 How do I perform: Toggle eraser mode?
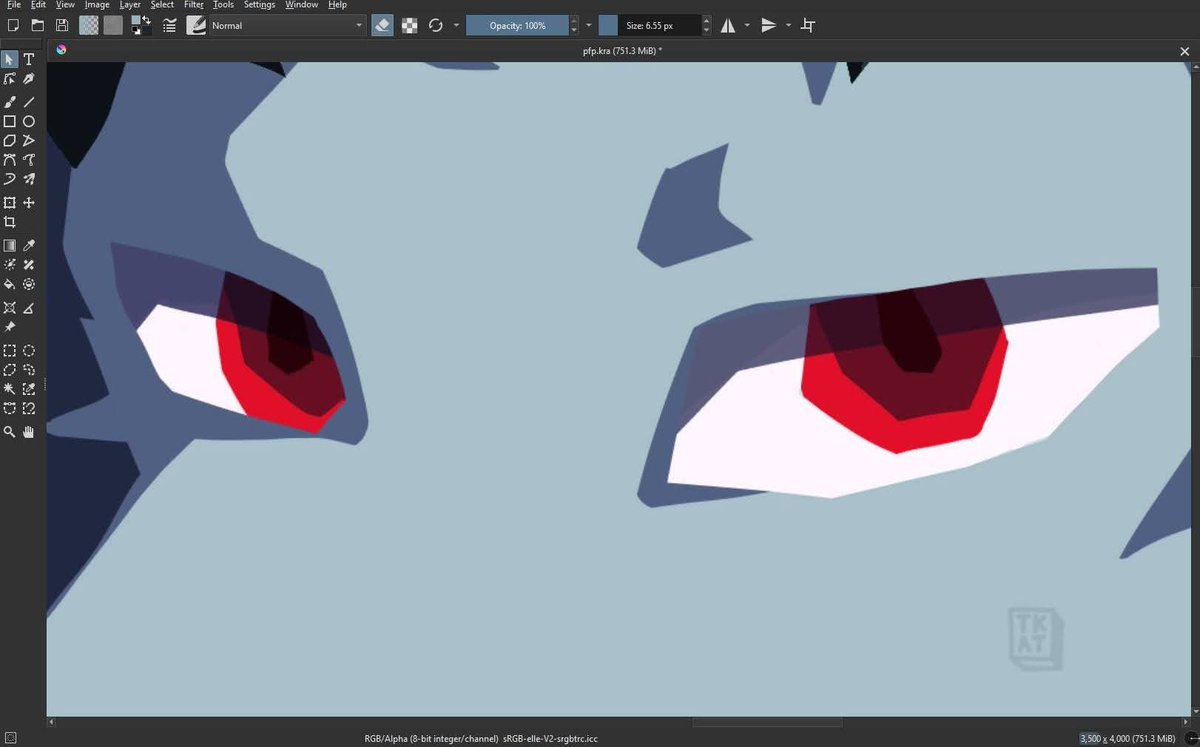click(382, 25)
